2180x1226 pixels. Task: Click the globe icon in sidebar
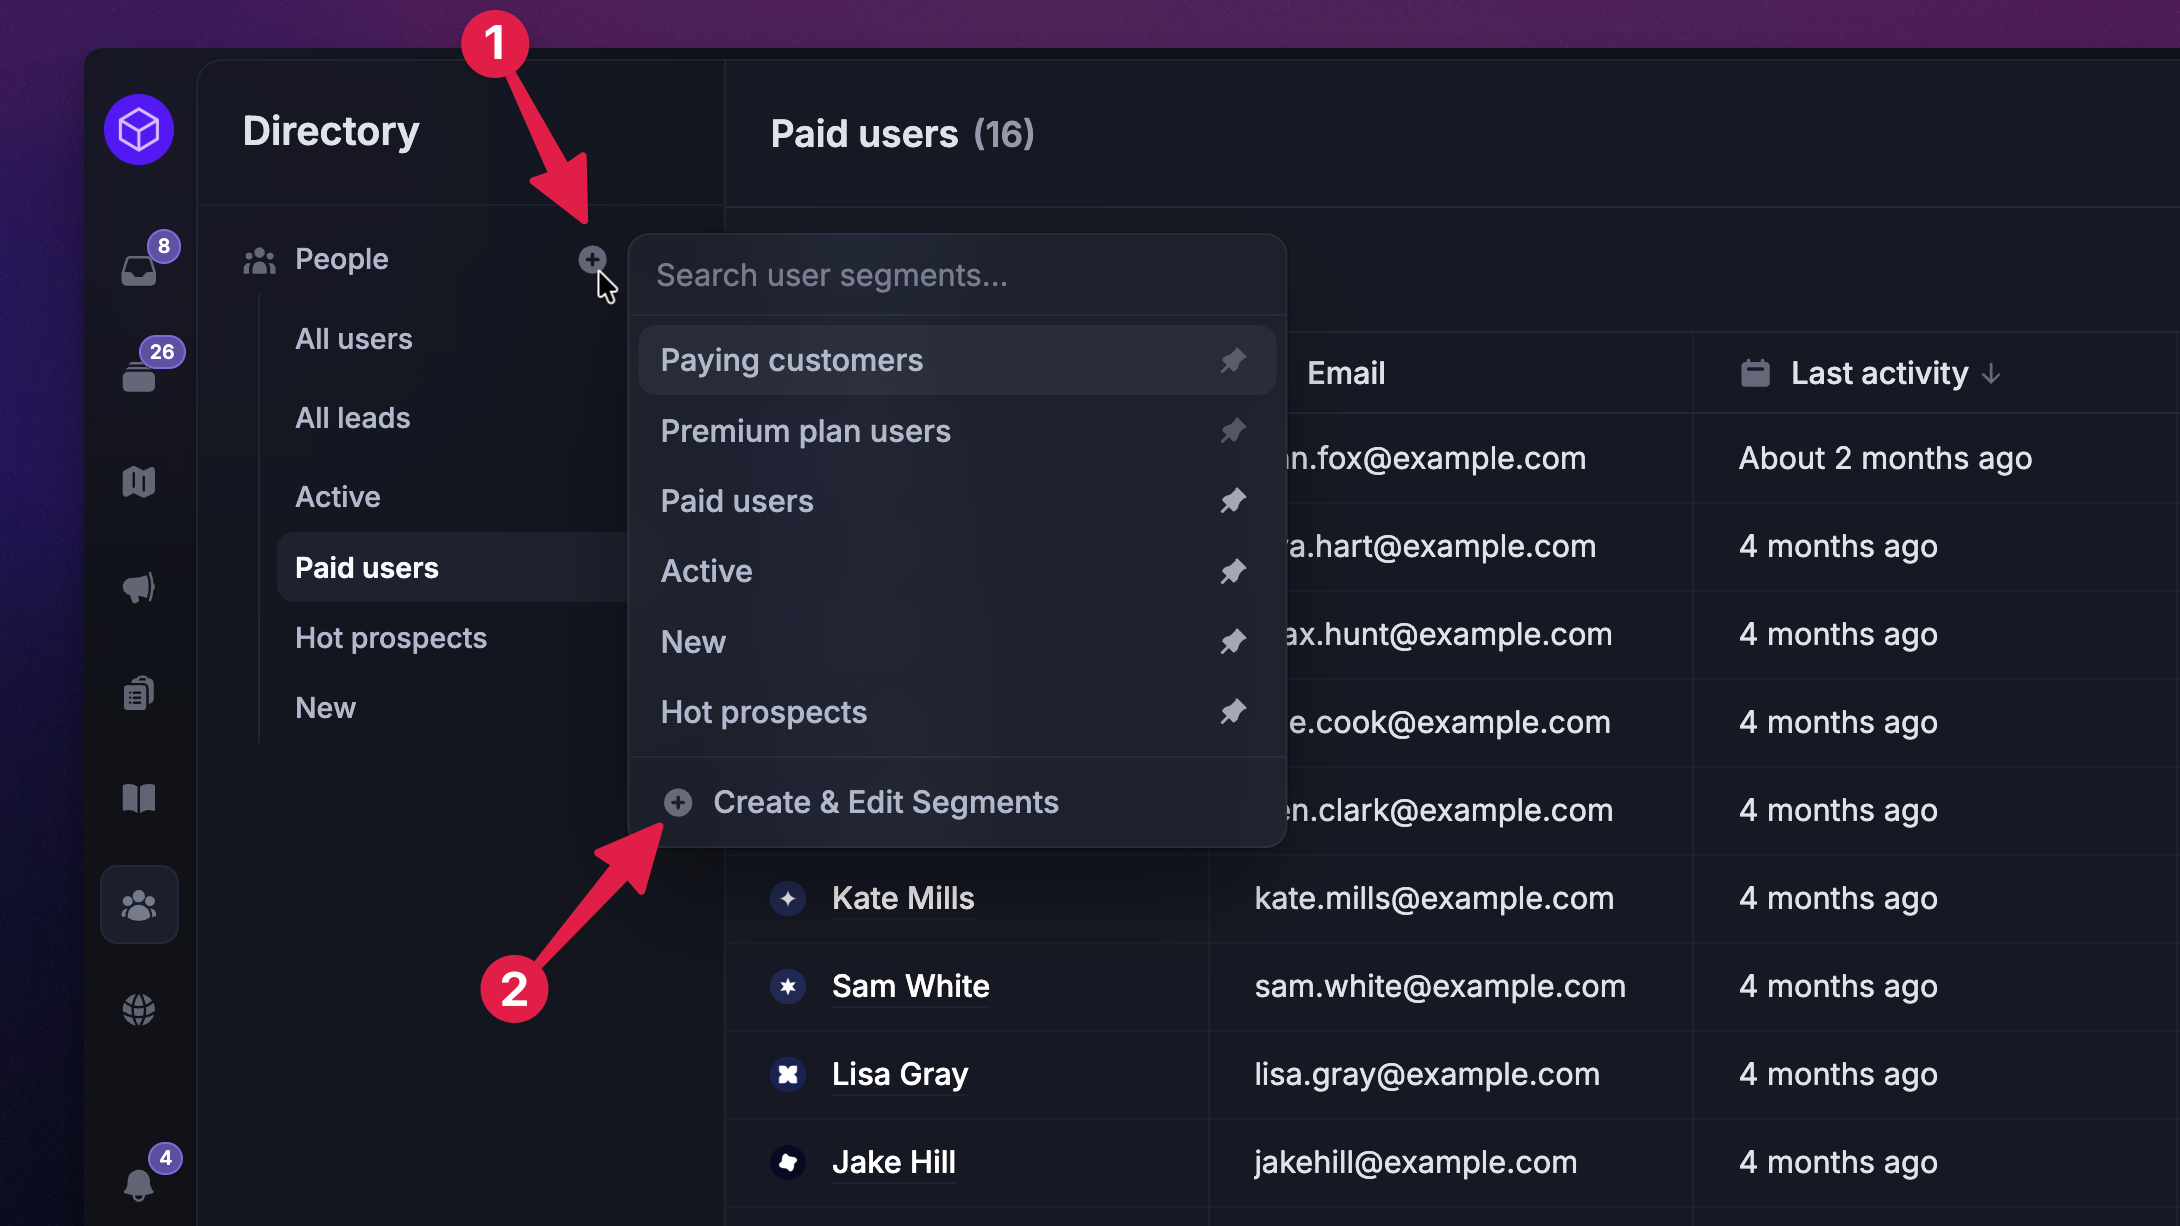point(139,1010)
